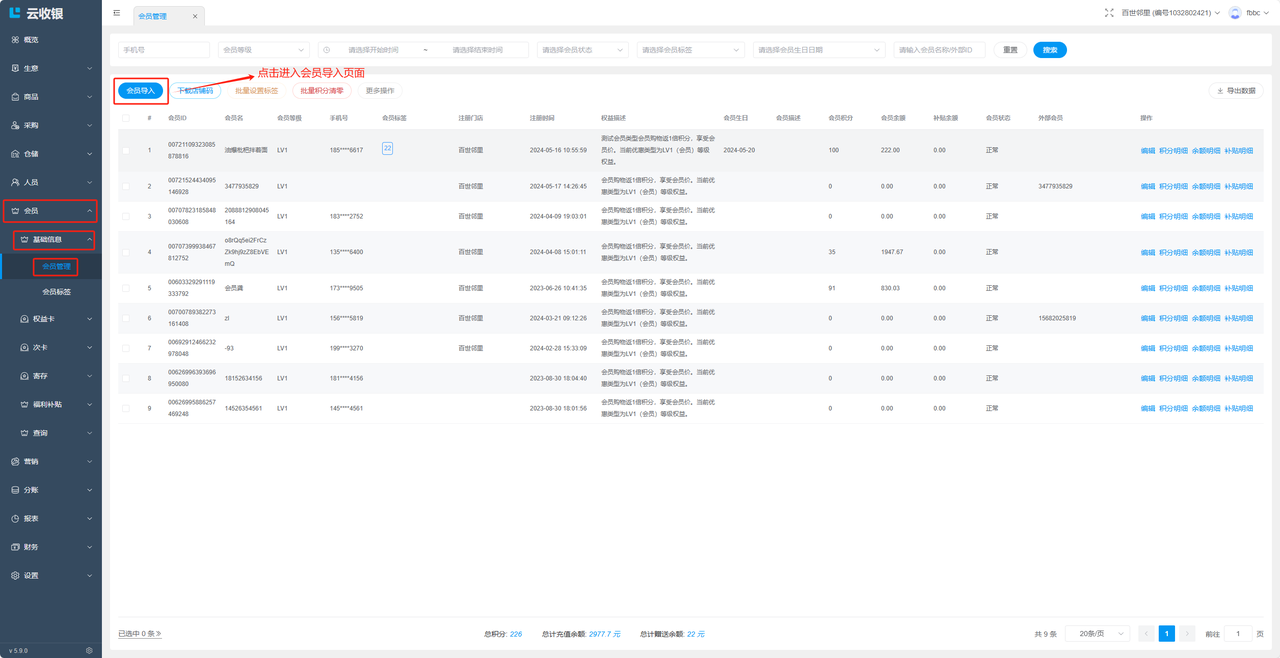Viewport: 1280px width, 658px height.
Task: Close the 会员管理 tab with X
Action: tap(195, 16)
